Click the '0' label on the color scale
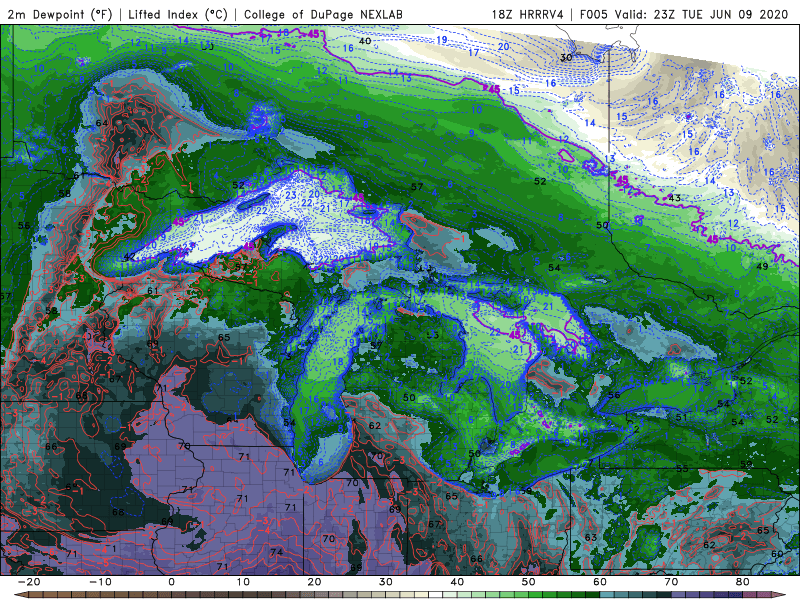The height and width of the screenshot is (600, 800). tap(171, 582)
